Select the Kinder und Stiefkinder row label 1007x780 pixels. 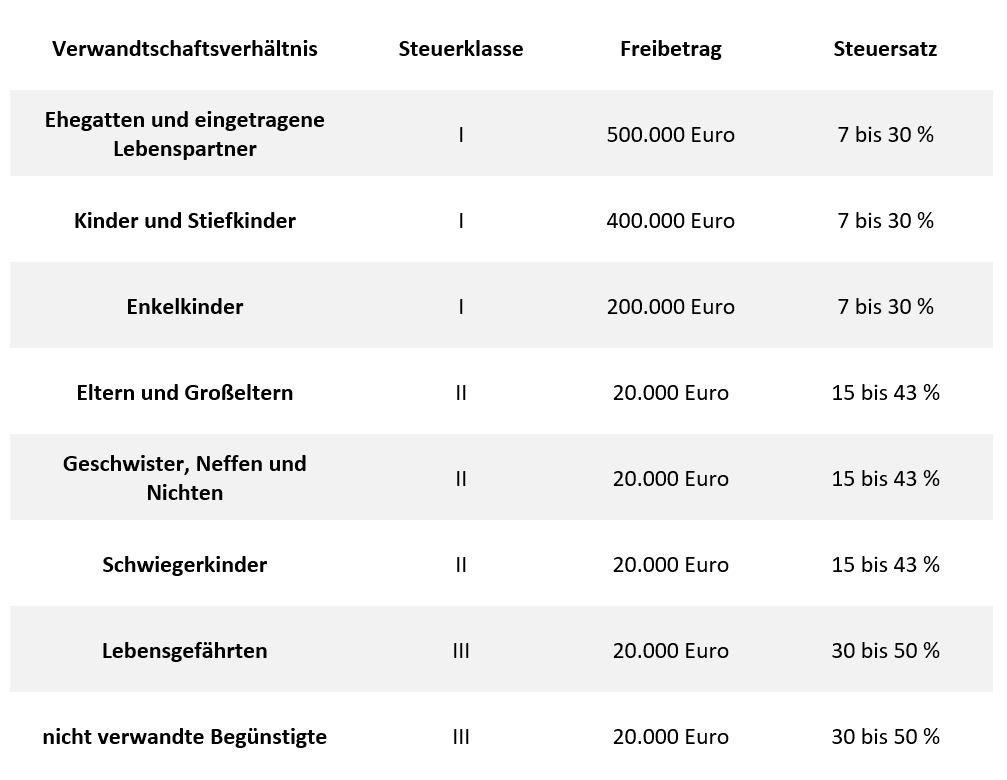coord(185,221)
